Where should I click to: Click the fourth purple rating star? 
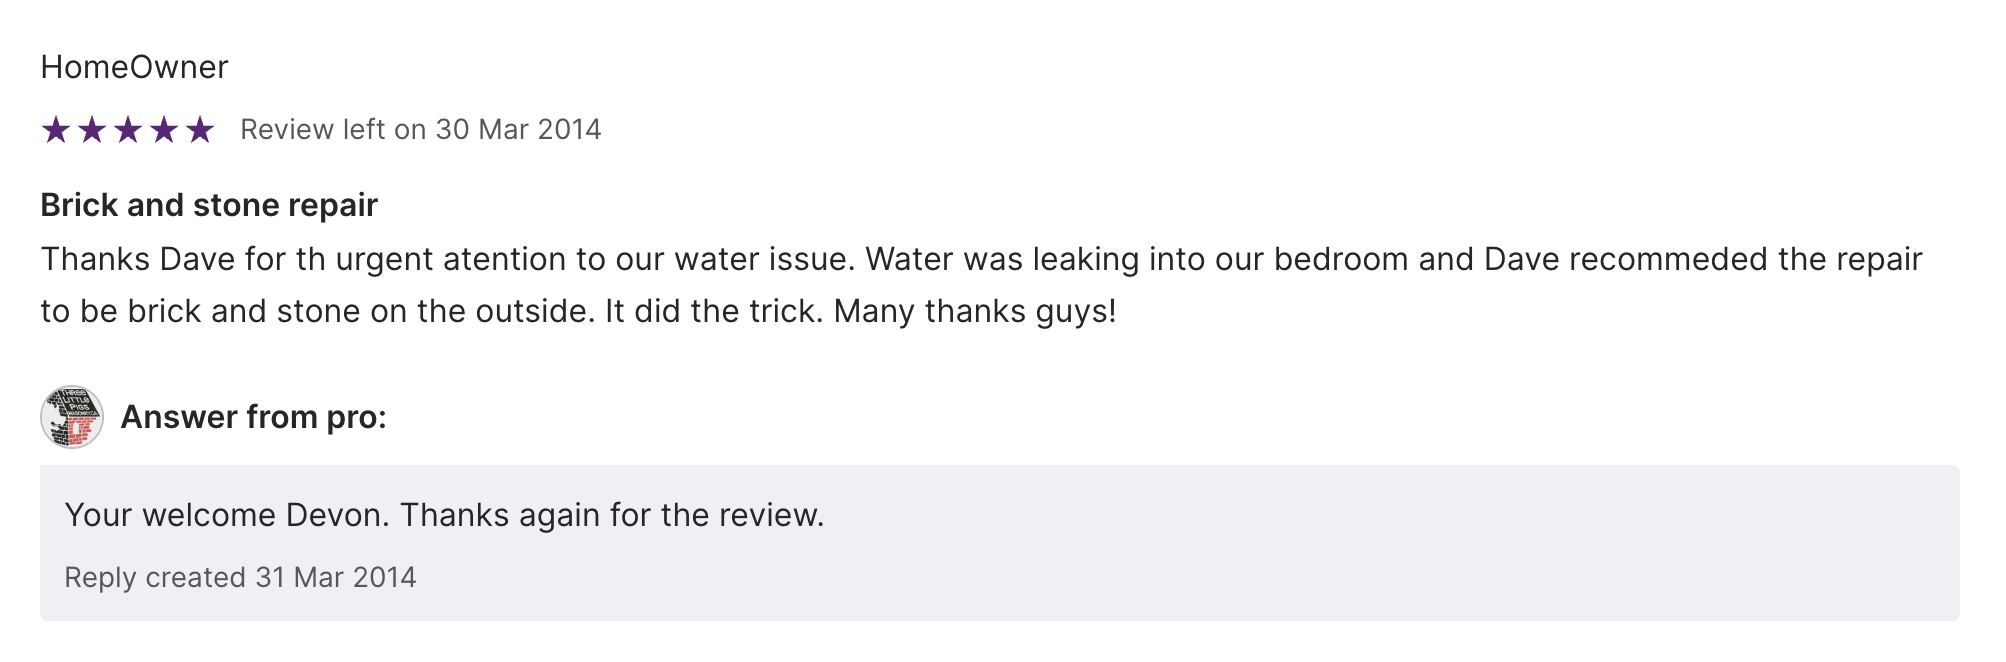(164, 130)
